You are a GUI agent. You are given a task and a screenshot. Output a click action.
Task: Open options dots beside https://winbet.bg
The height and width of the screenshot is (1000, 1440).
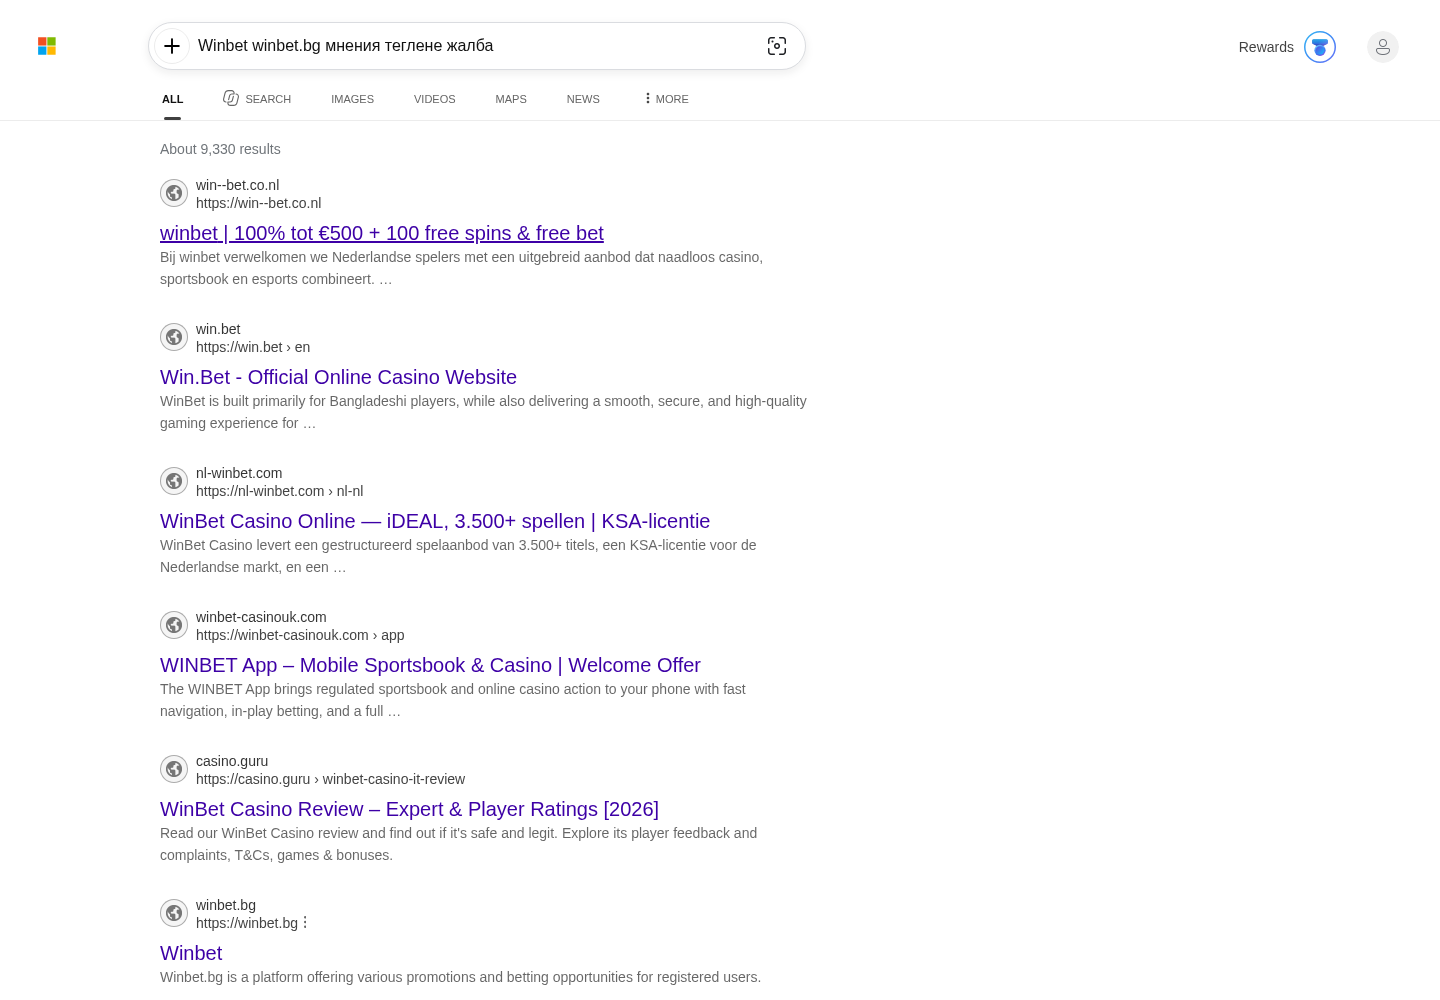pyautogui.click(x=305, y=923)
